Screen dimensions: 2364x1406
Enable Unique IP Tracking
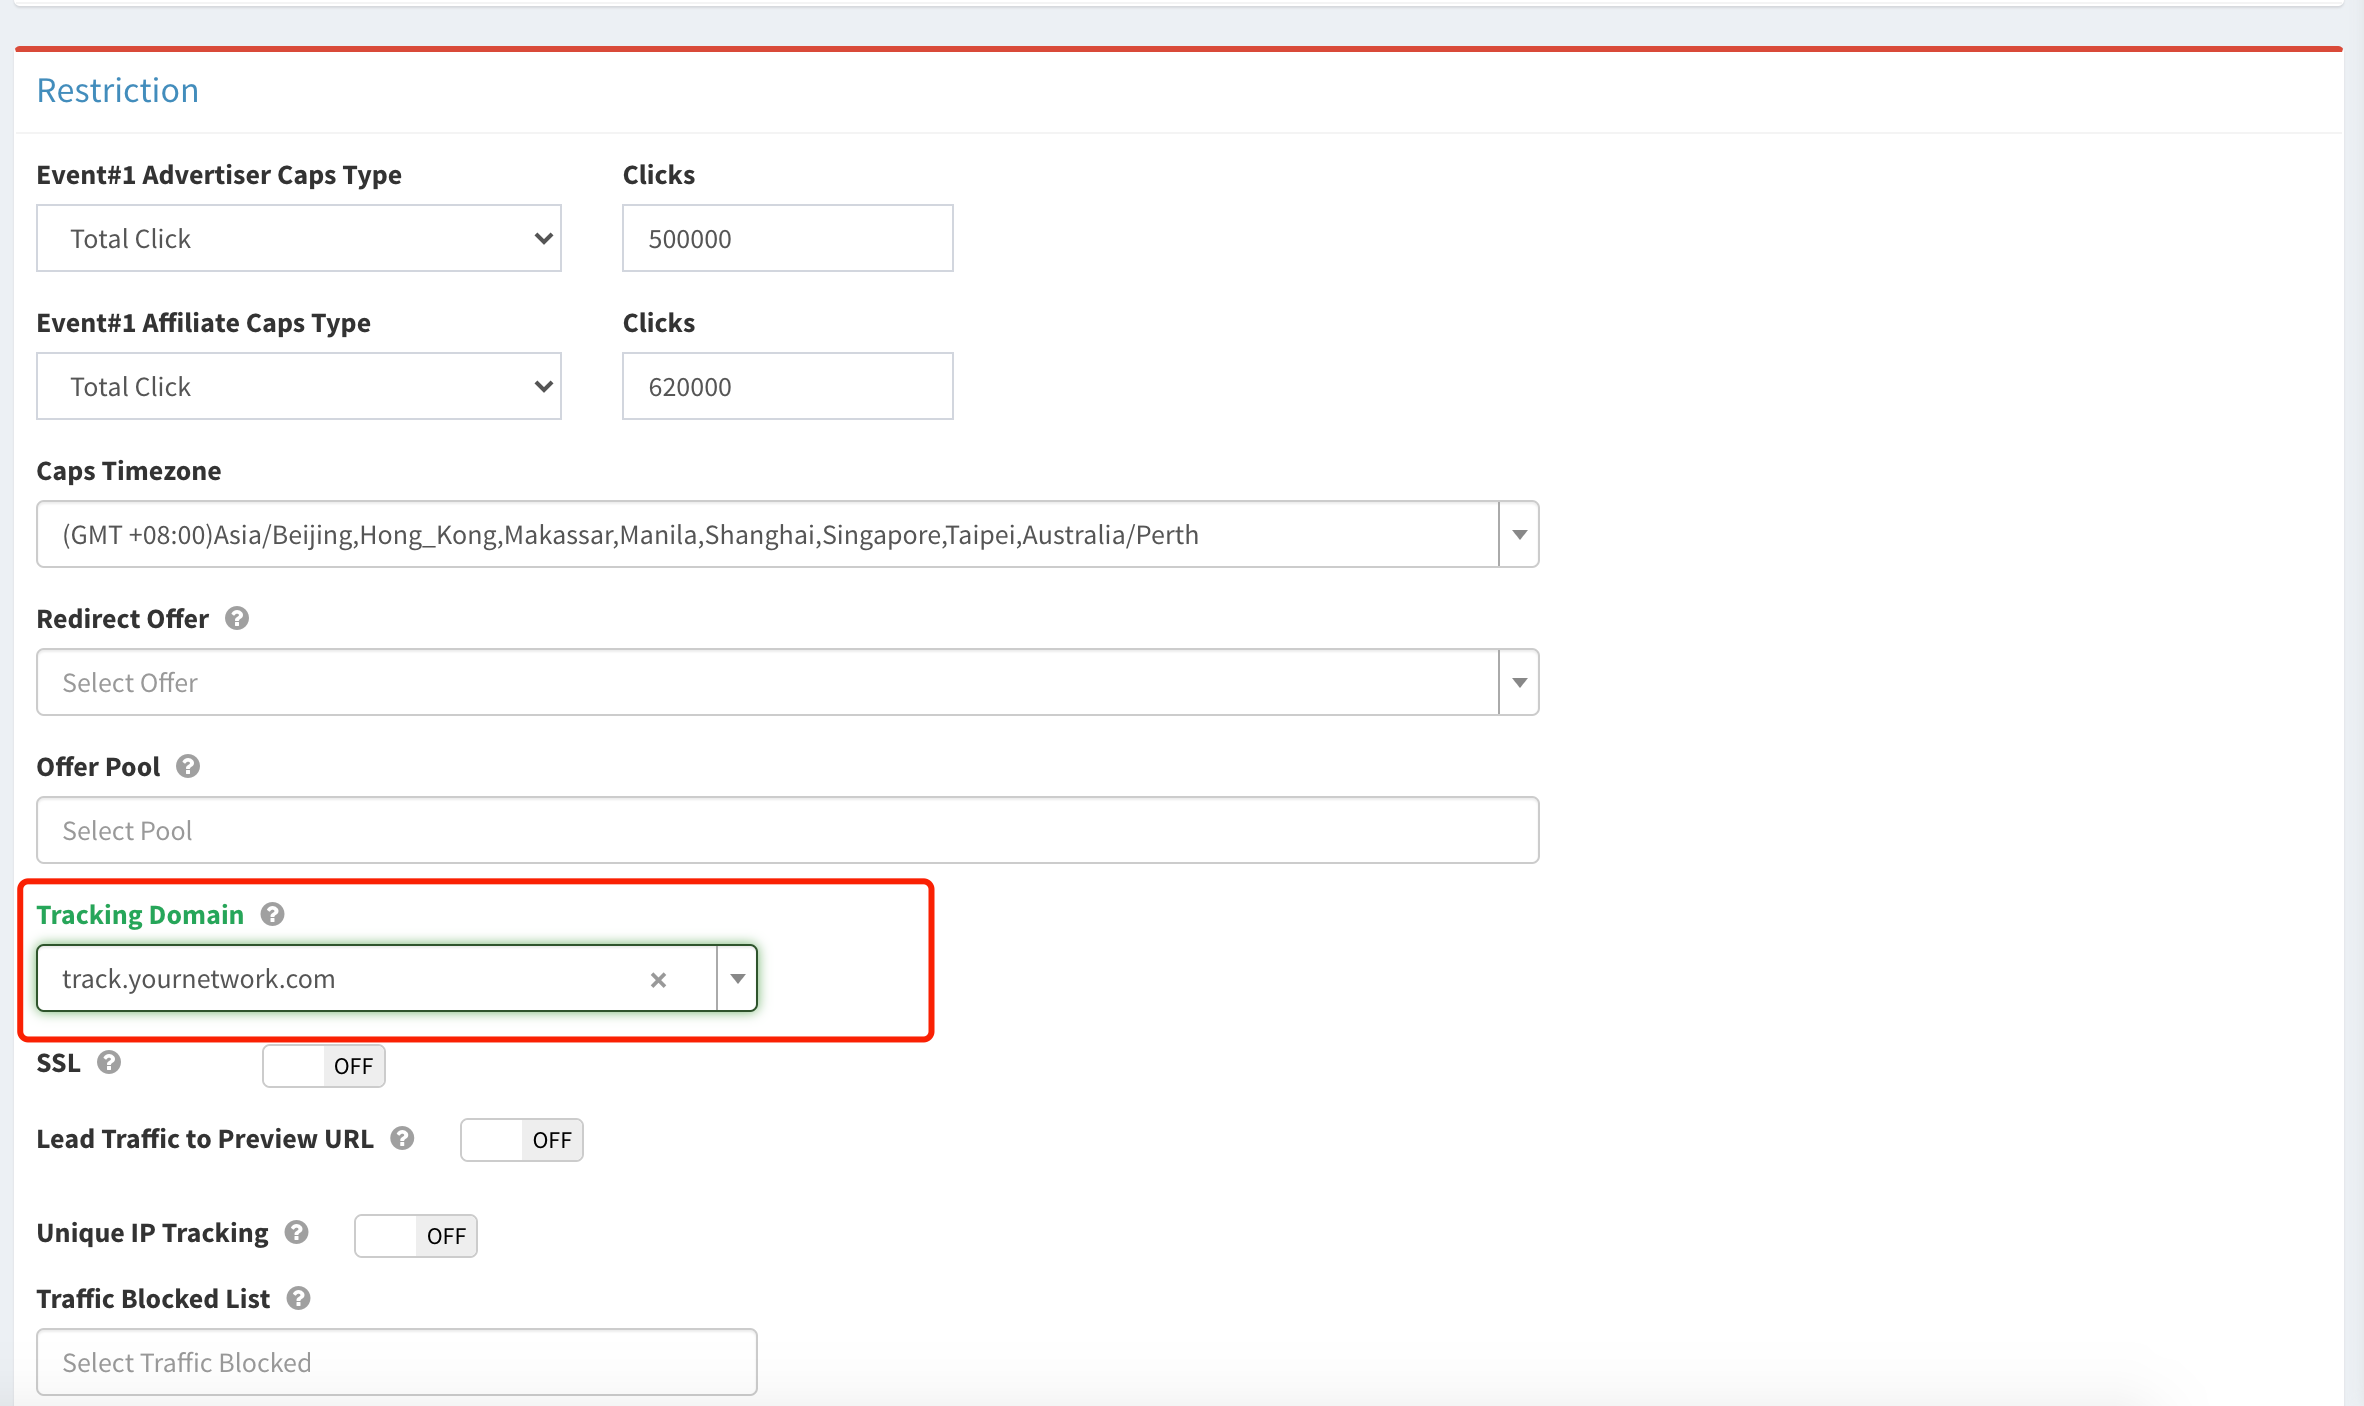[415, 1236]
